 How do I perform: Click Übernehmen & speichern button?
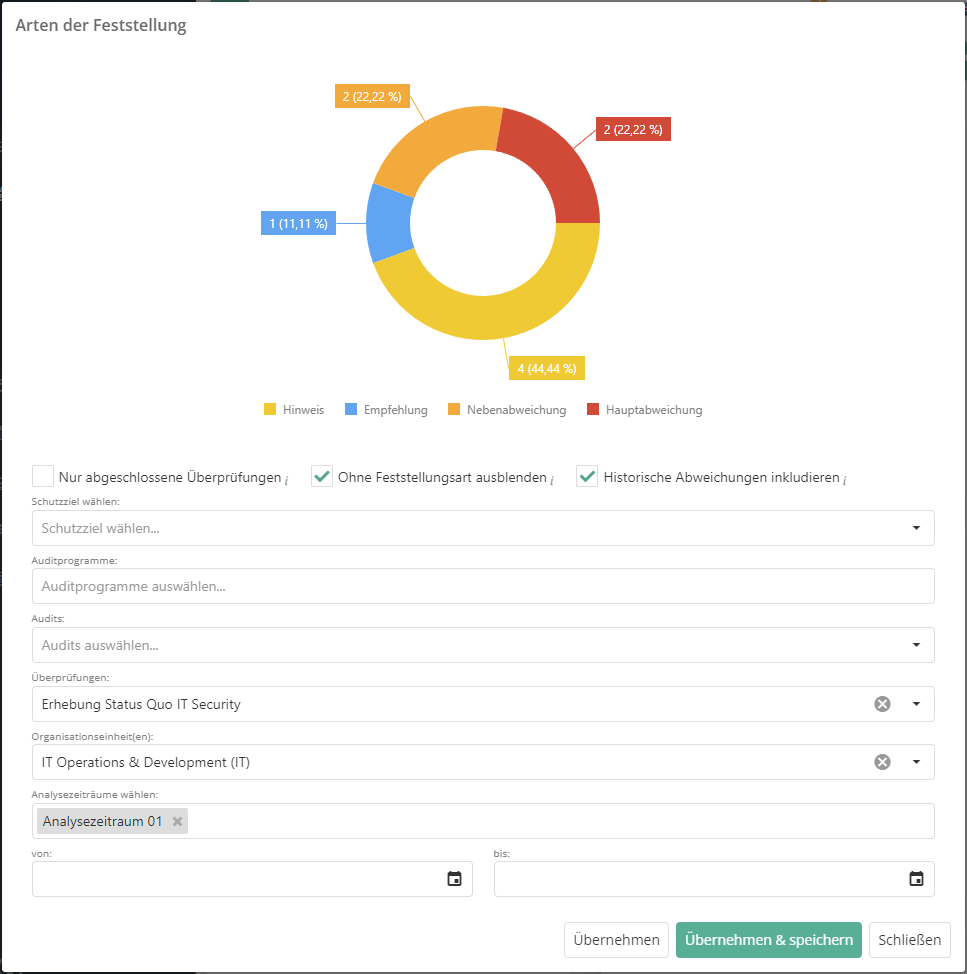768,940
